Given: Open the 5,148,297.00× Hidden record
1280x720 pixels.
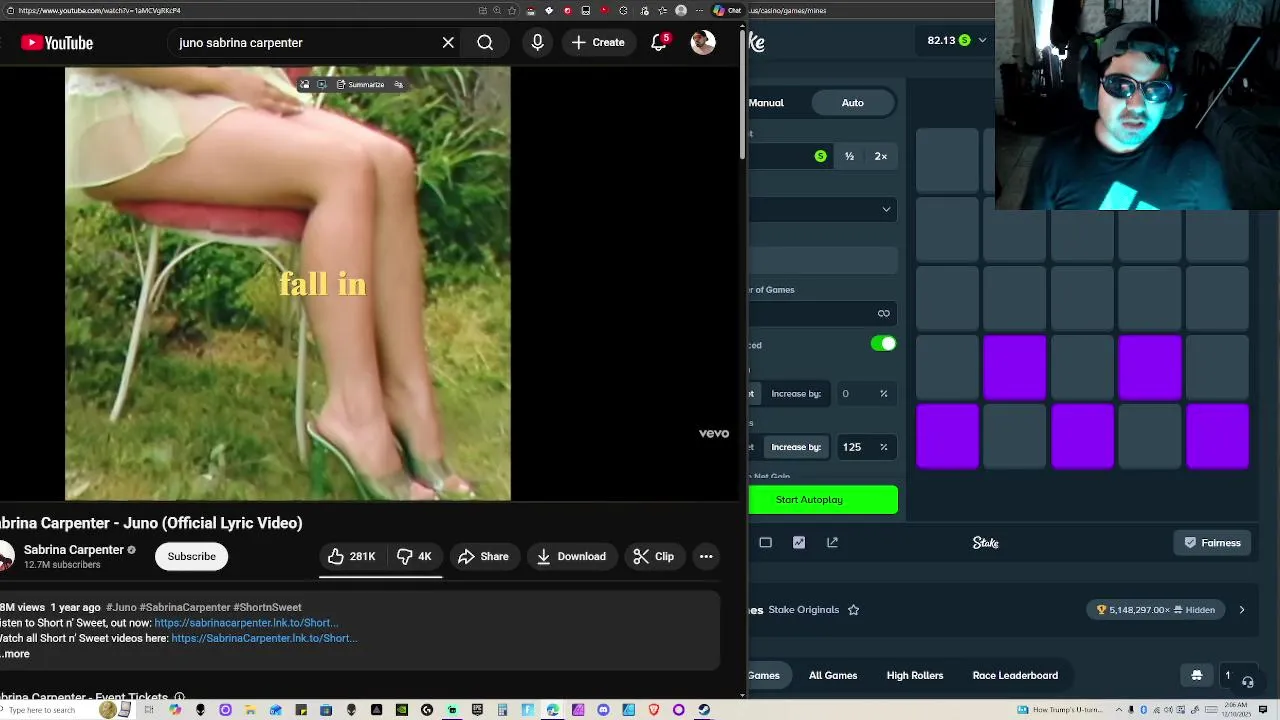Looking at the screenshot, I should [1155, 610].
